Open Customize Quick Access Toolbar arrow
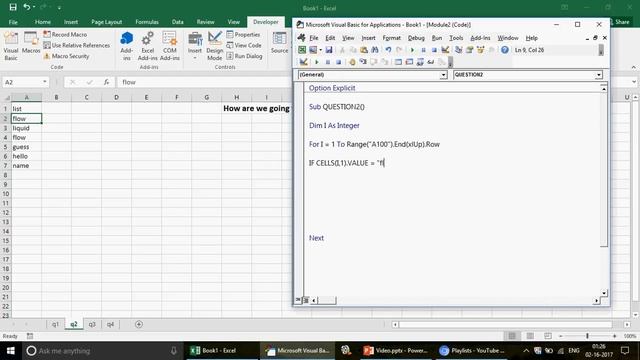 (x=59, y=7)
